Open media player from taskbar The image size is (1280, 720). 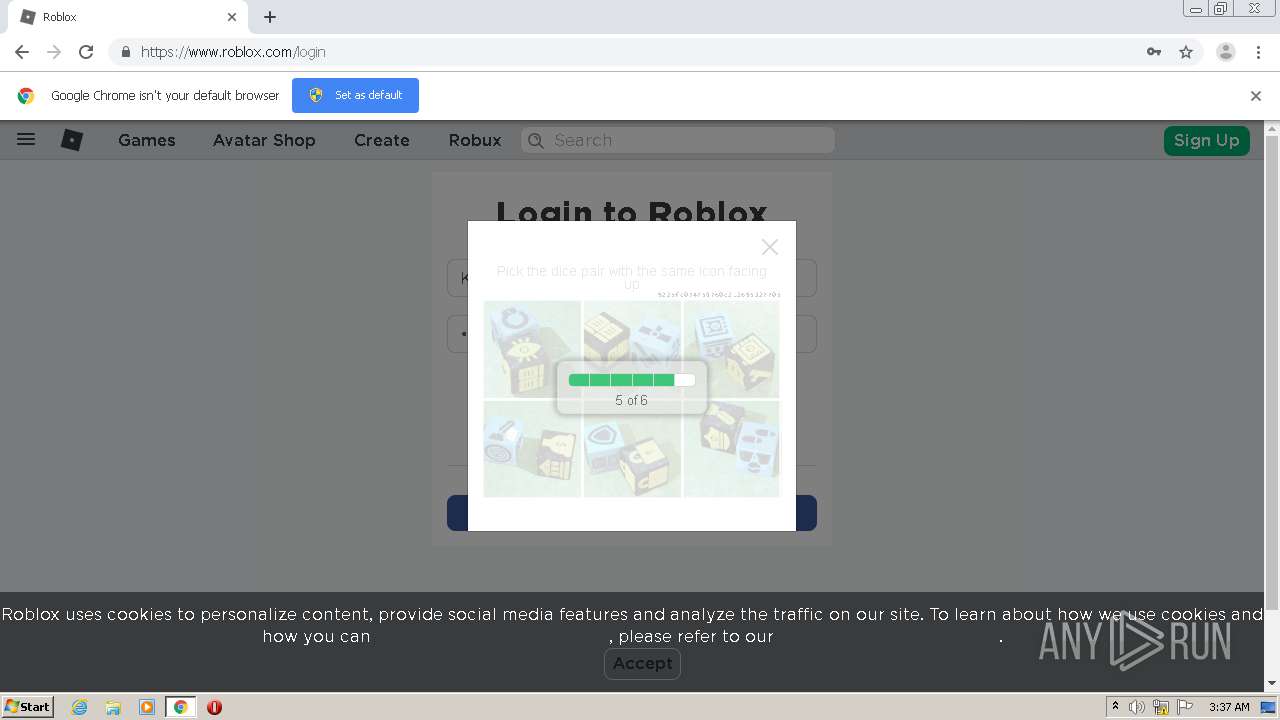pos(147,707)
